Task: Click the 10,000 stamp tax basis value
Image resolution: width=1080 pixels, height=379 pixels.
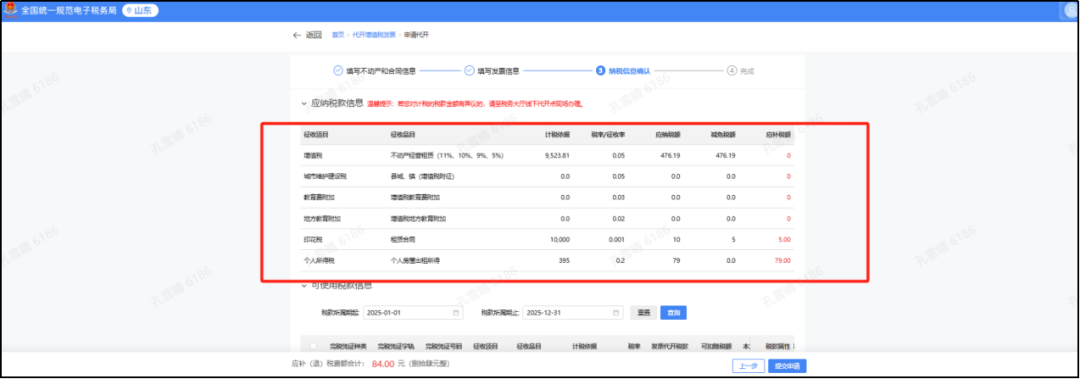Action: [561, 240]
